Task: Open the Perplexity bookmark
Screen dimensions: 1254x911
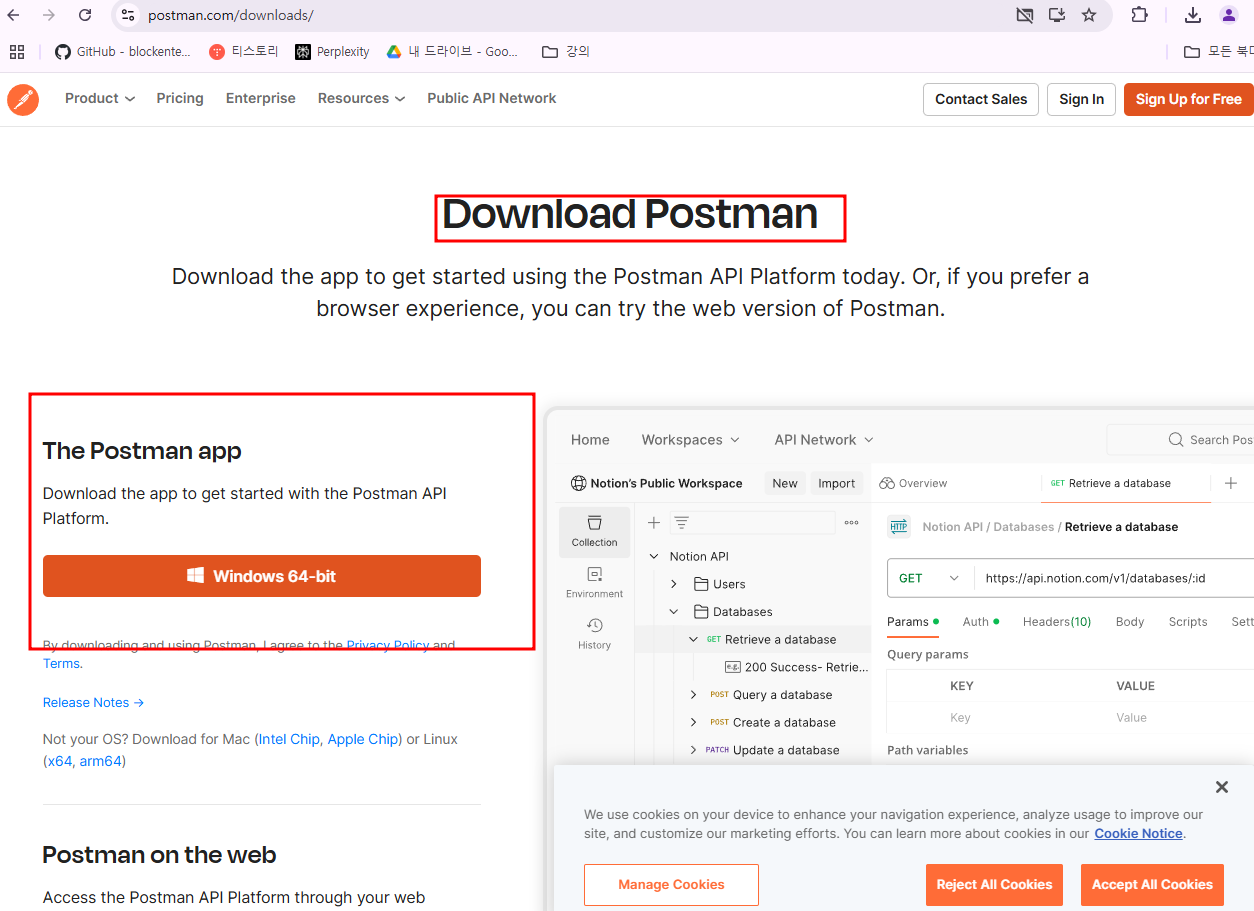Action: (x=332, y=52)
